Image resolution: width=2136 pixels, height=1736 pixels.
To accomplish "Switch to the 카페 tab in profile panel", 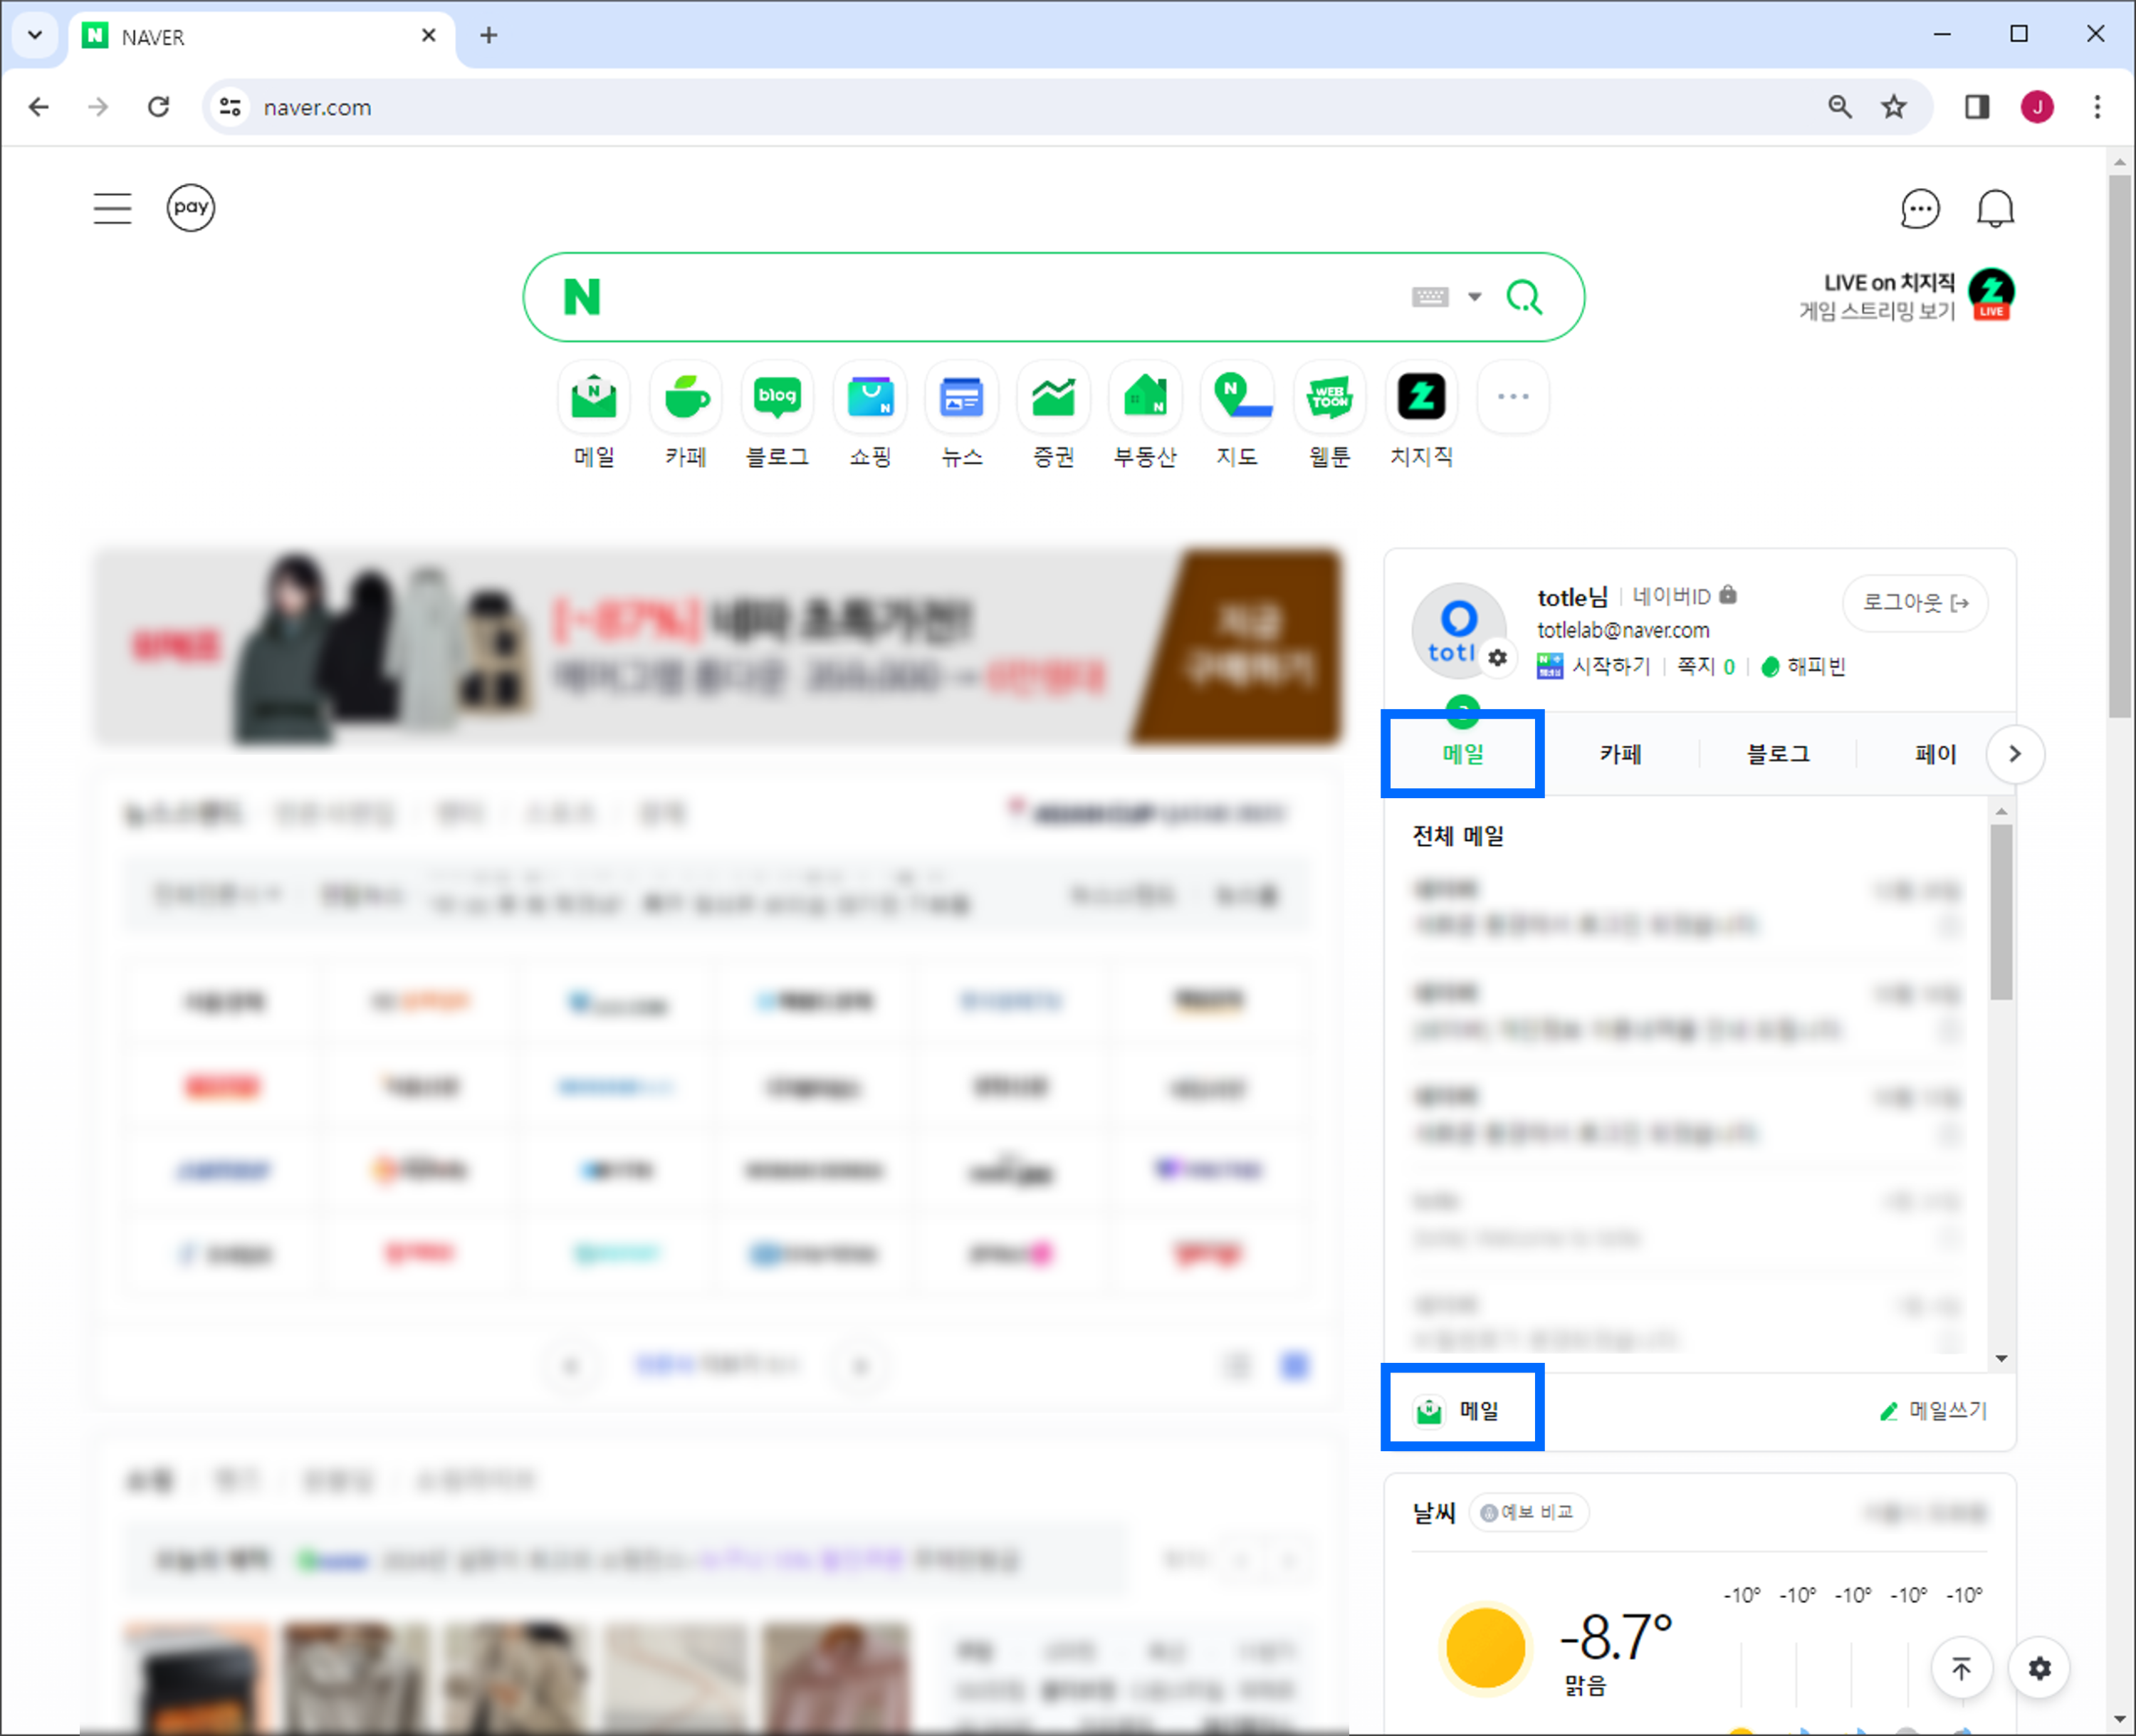I will pos(1620,754).
